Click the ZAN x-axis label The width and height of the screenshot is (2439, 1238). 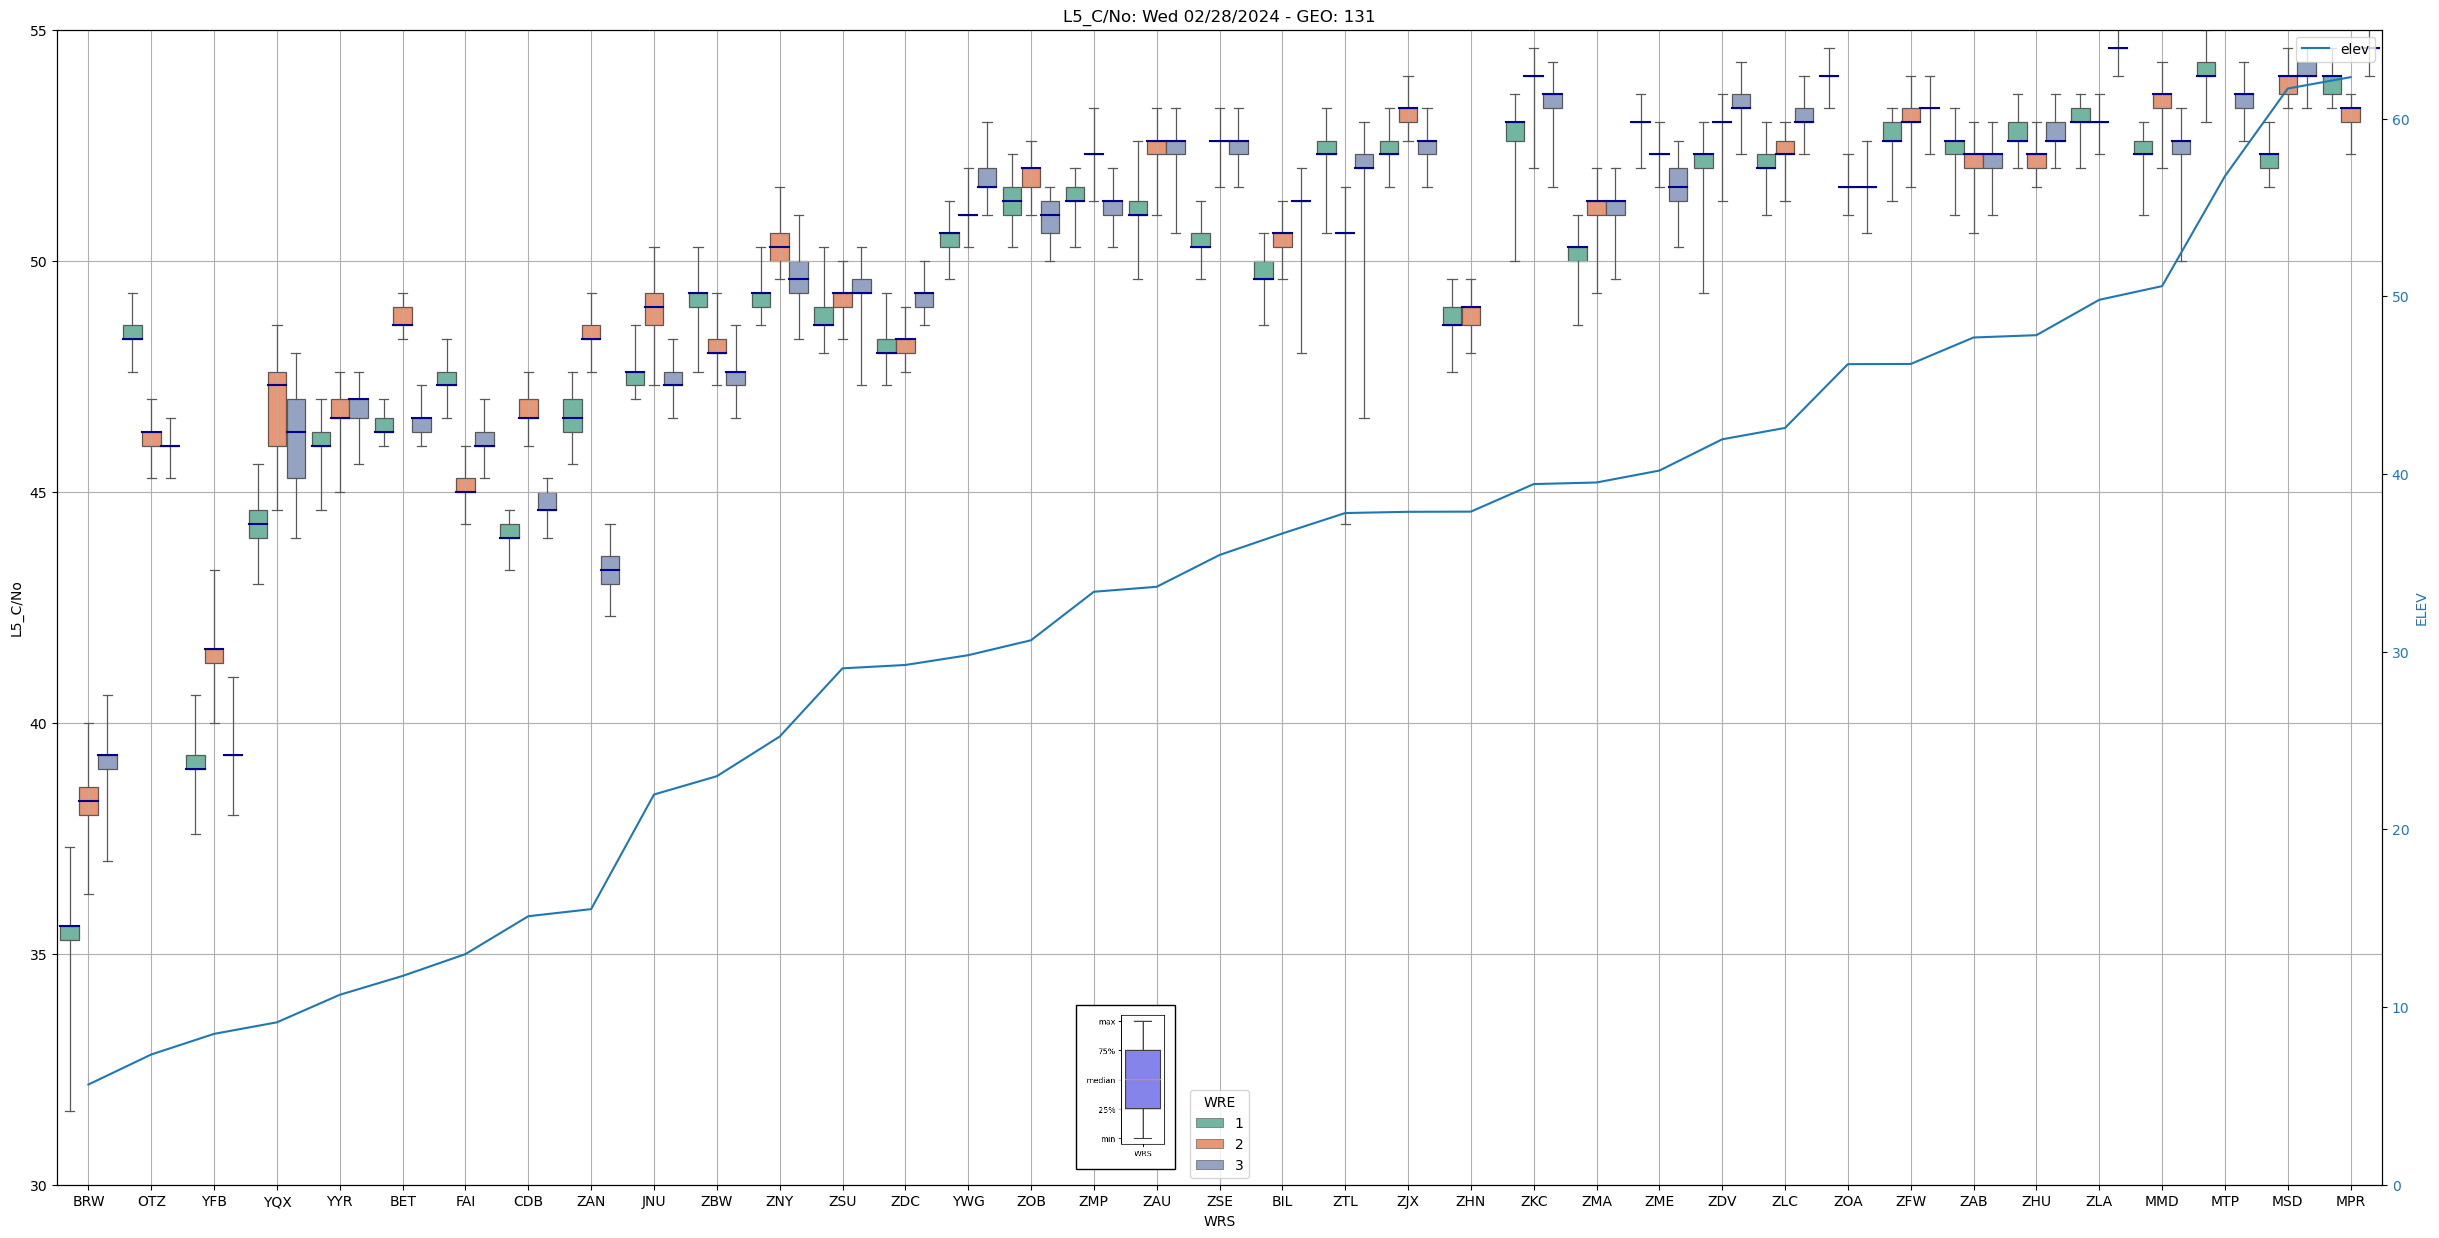pyautogui.click(x=591, y=1201)
